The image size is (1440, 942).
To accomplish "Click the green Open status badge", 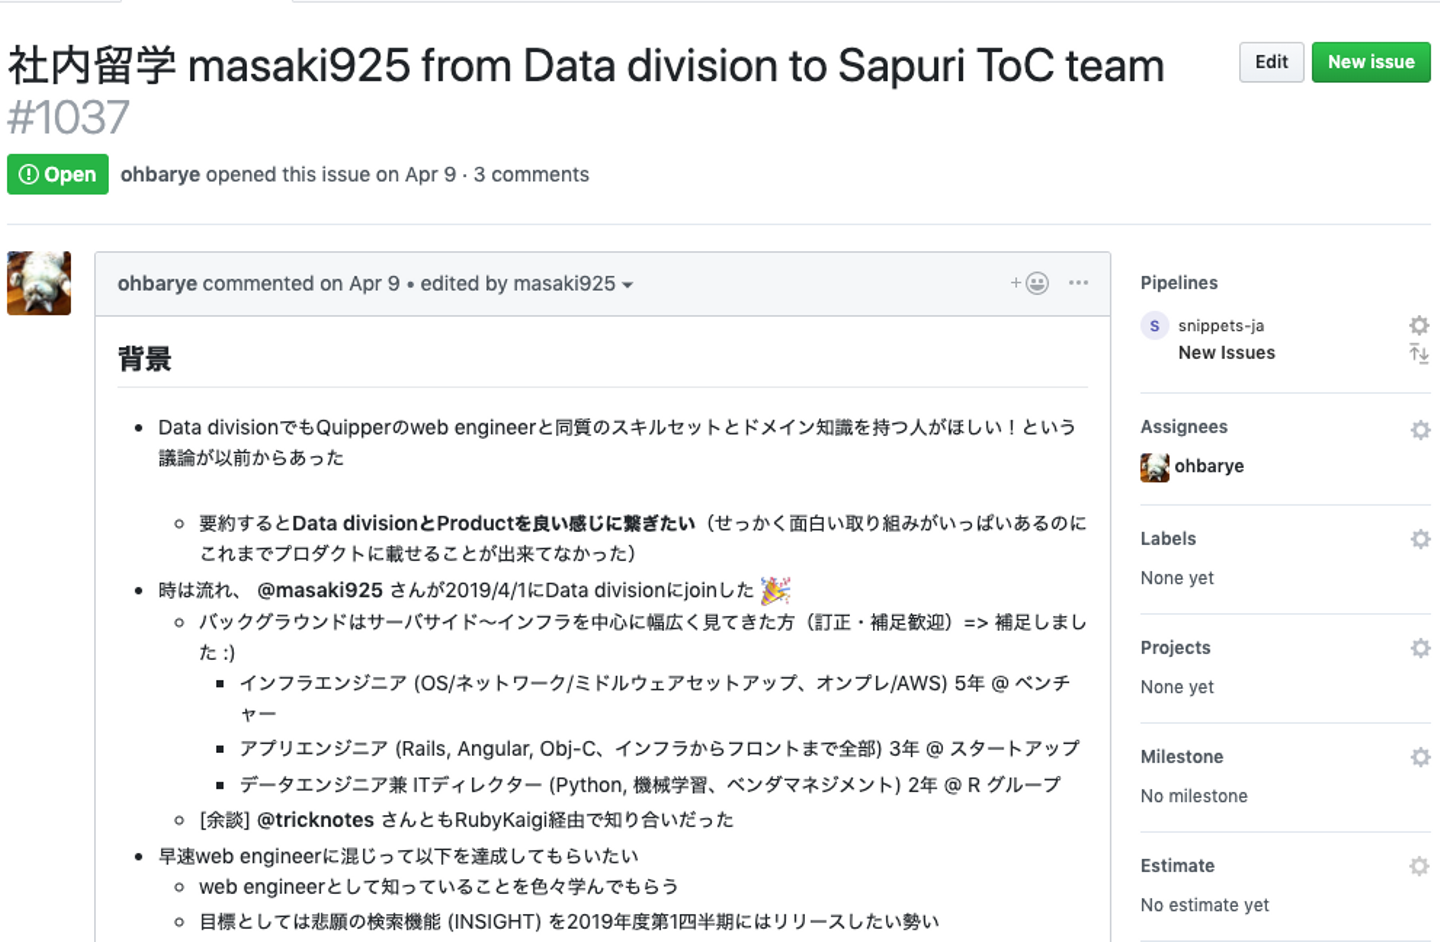I will click(58, 174).
